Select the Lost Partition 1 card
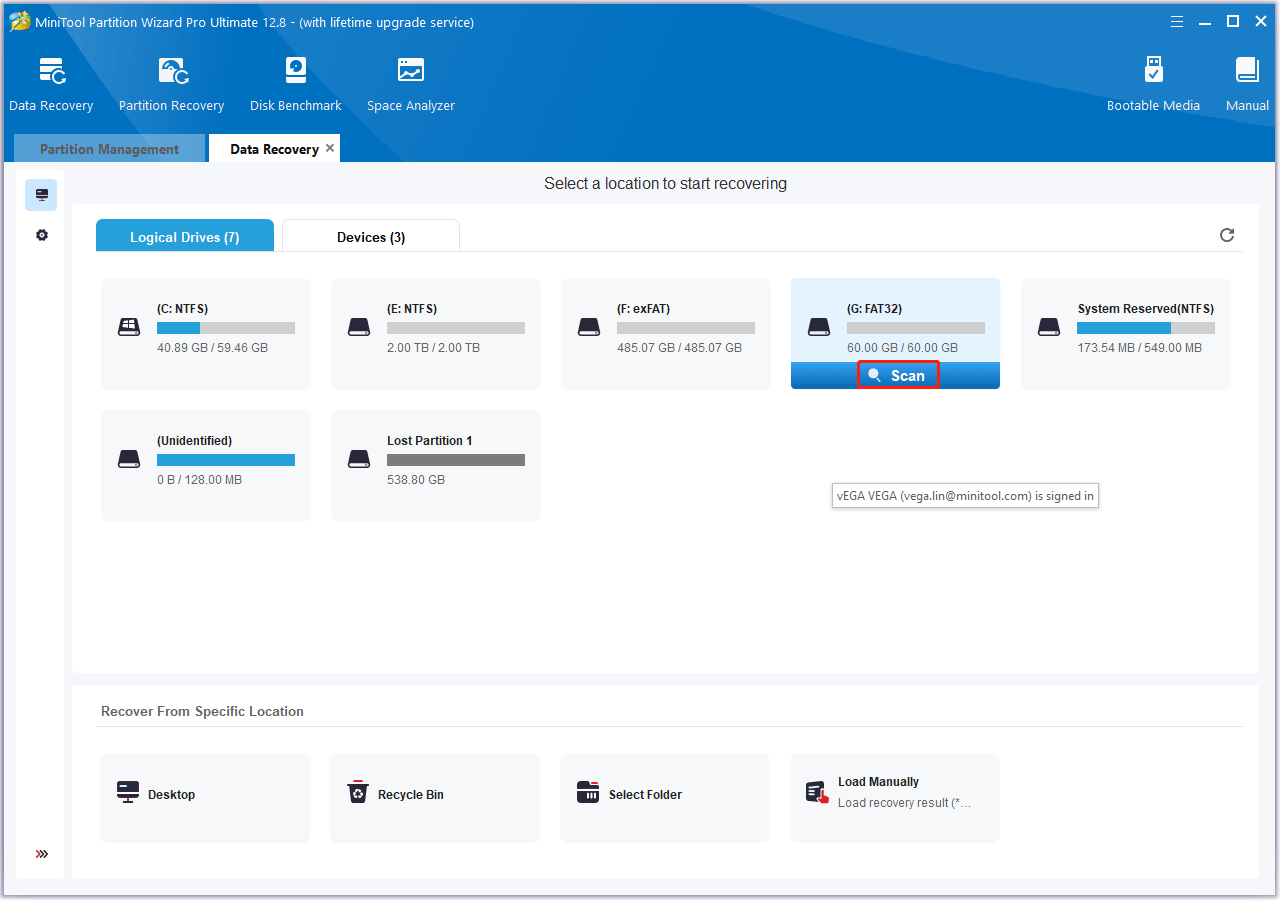1281x902 pixels. pyautogui.click(x=436, y=466)
